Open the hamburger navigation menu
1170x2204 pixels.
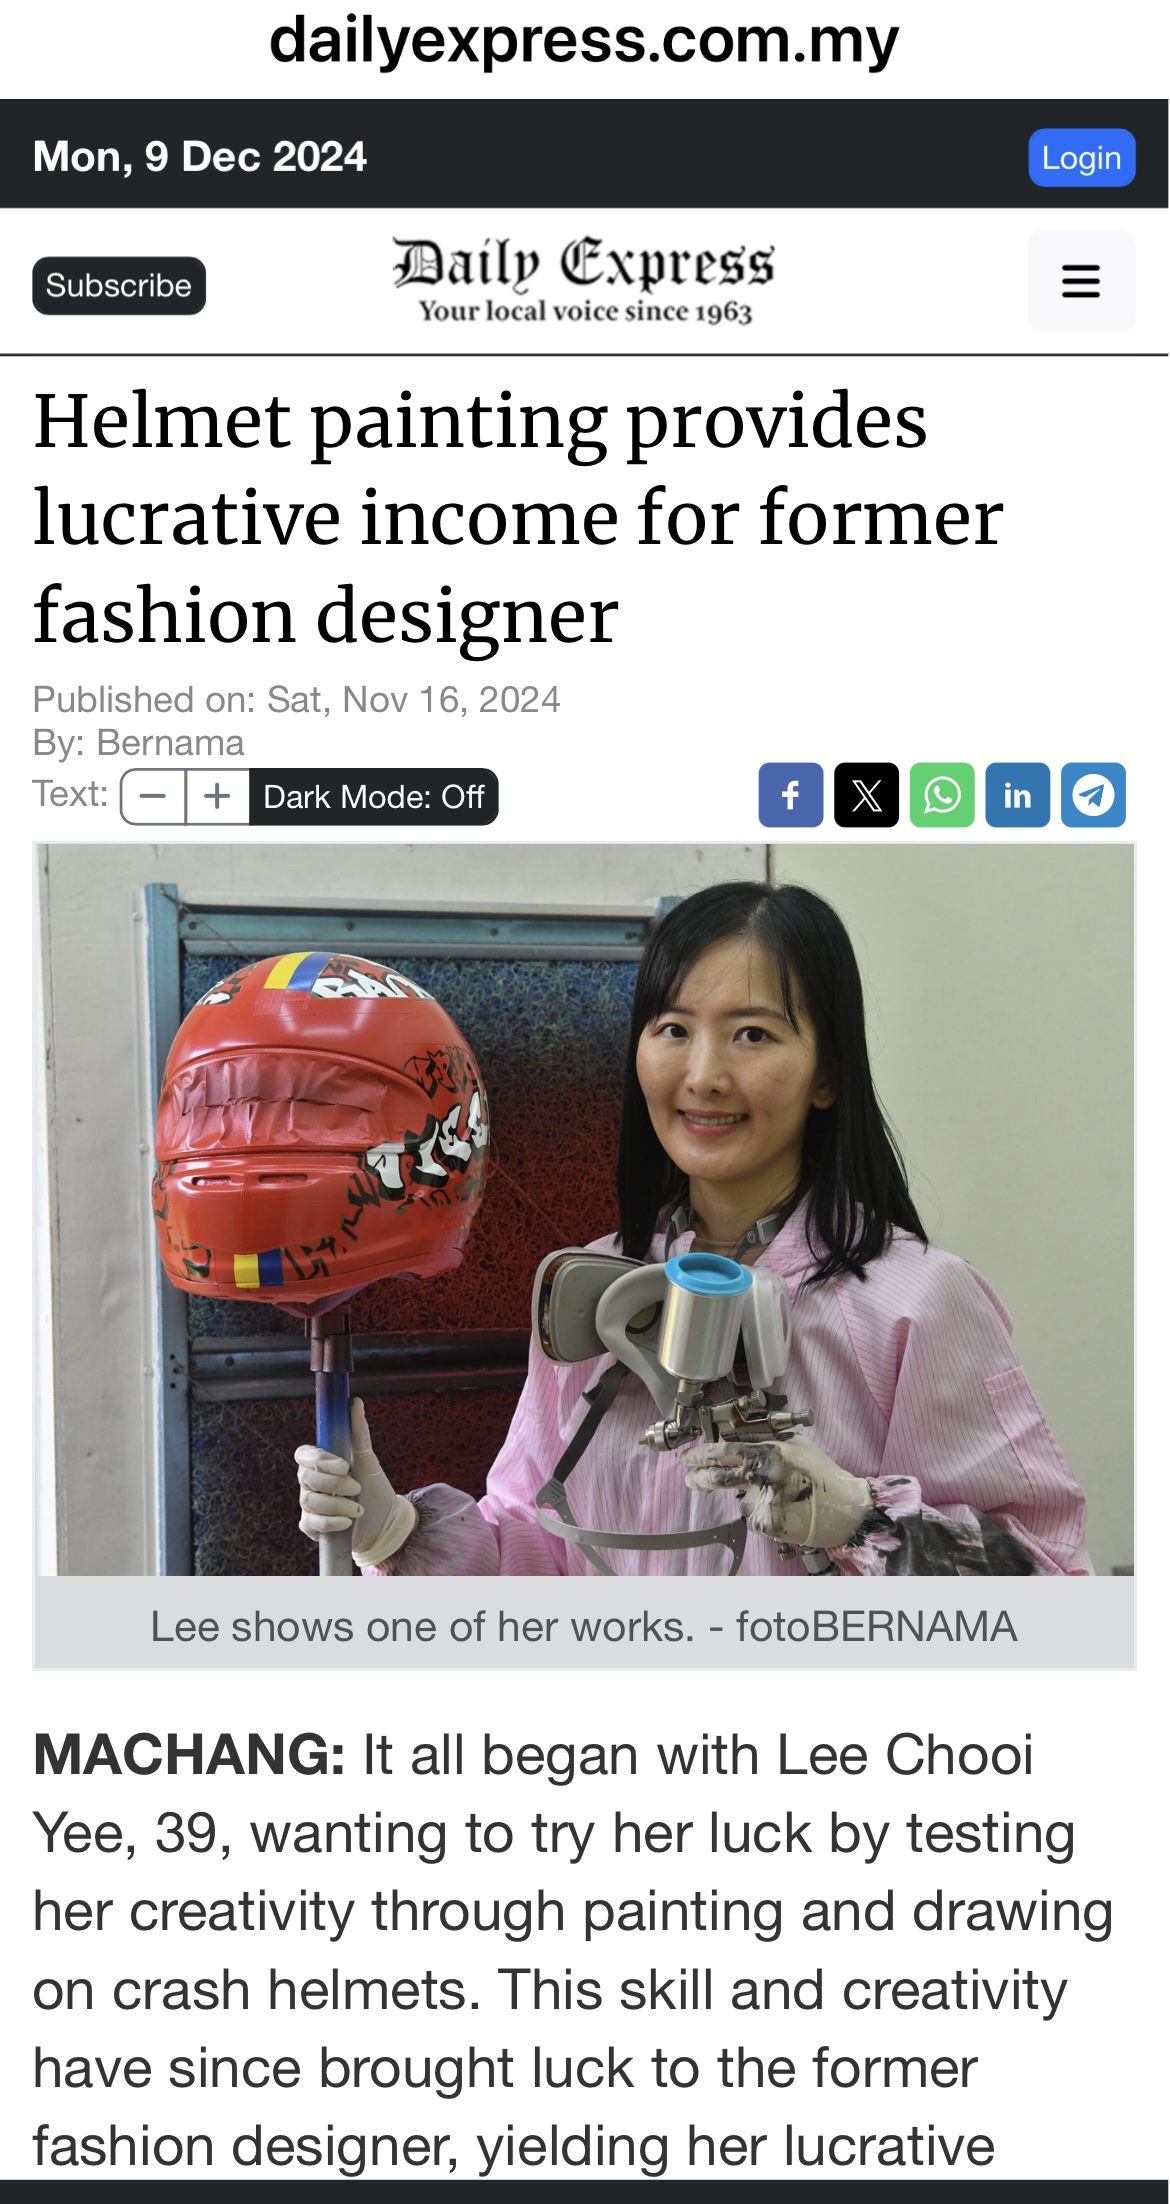click(1081, 281)
